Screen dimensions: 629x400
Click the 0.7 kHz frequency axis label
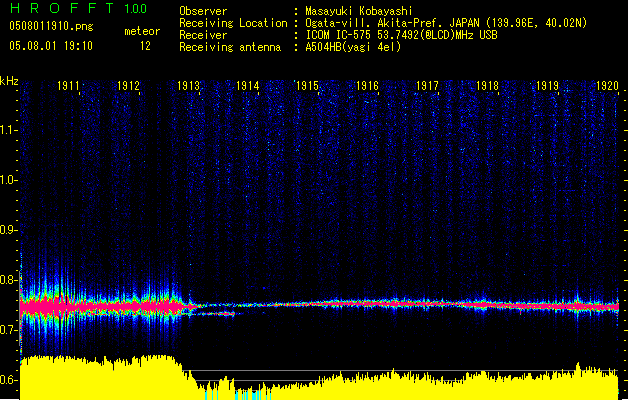pyautogui.click(x=8, y=330)
